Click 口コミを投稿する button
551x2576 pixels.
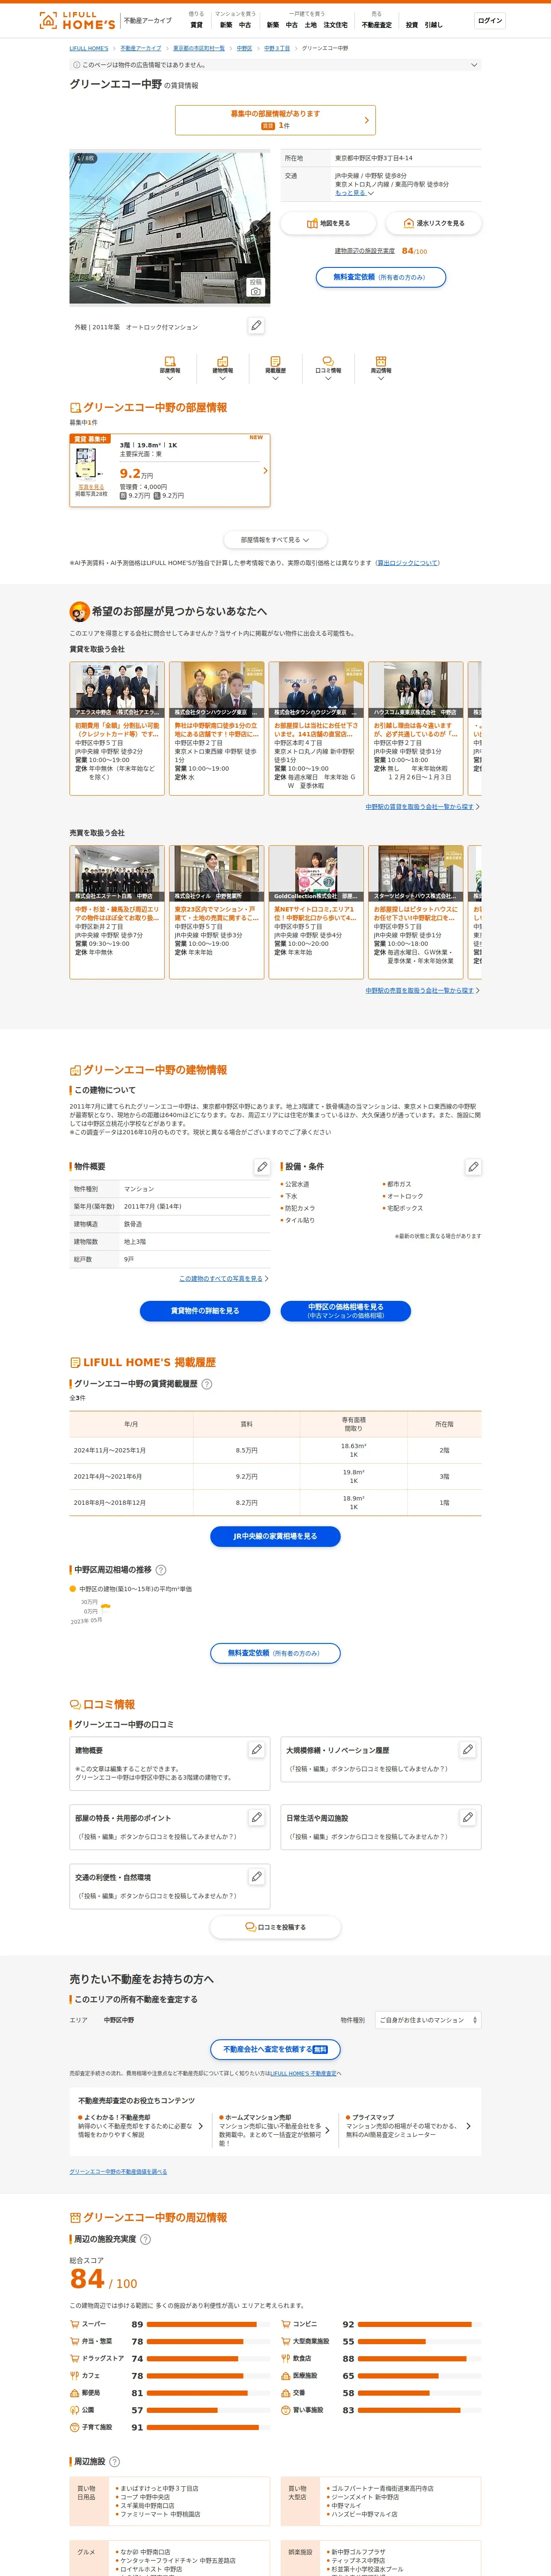point(275,1927)
